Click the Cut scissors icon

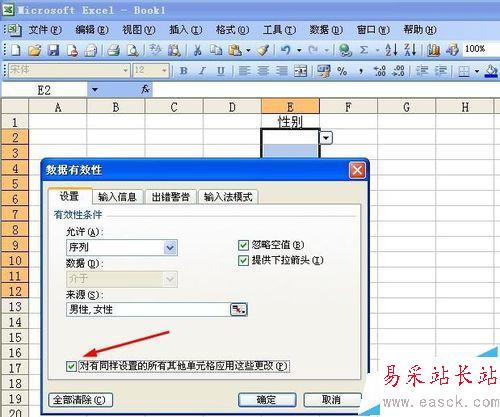coord(198,50)
